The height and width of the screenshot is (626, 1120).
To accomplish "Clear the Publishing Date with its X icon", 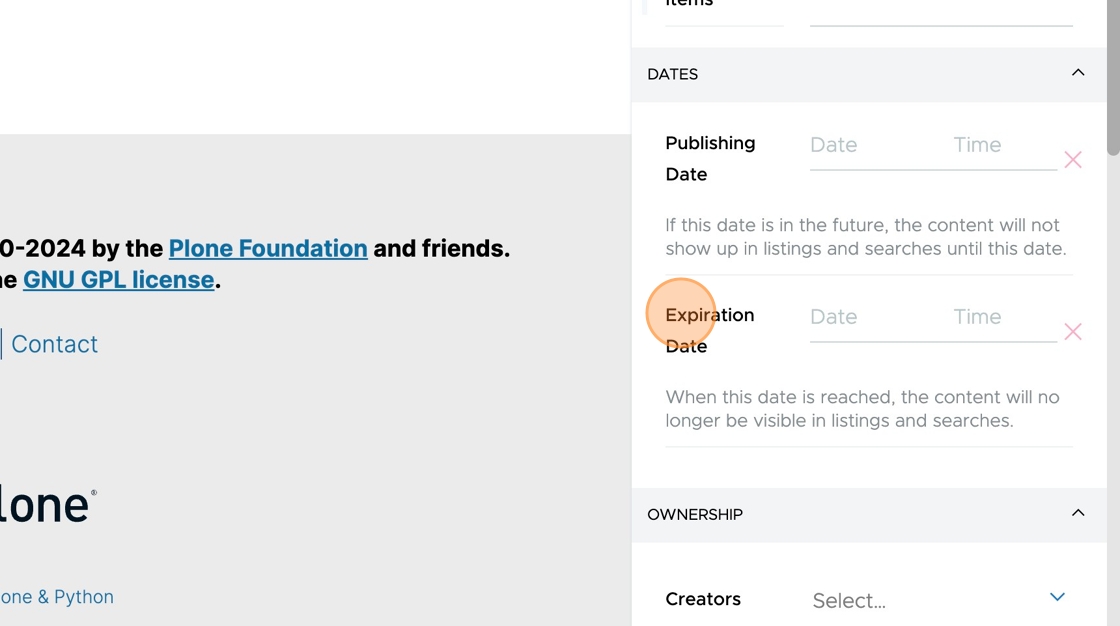I will pyautogui.click(x=1072, y=159).
